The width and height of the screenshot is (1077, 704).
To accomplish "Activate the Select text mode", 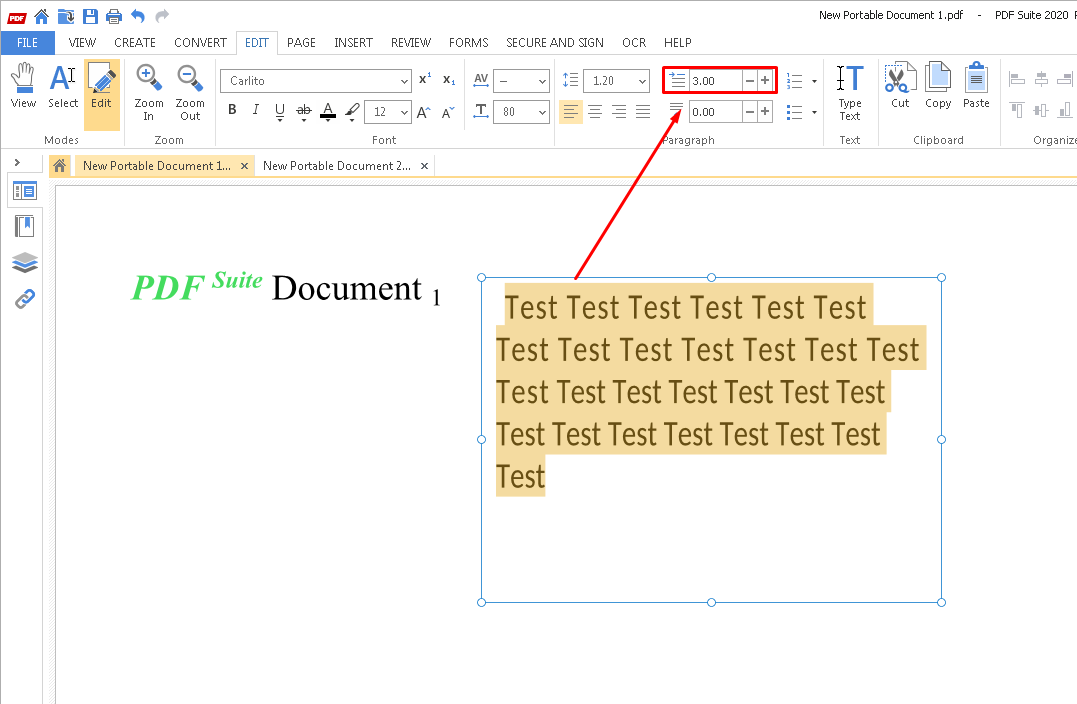I will coord(63,86).
